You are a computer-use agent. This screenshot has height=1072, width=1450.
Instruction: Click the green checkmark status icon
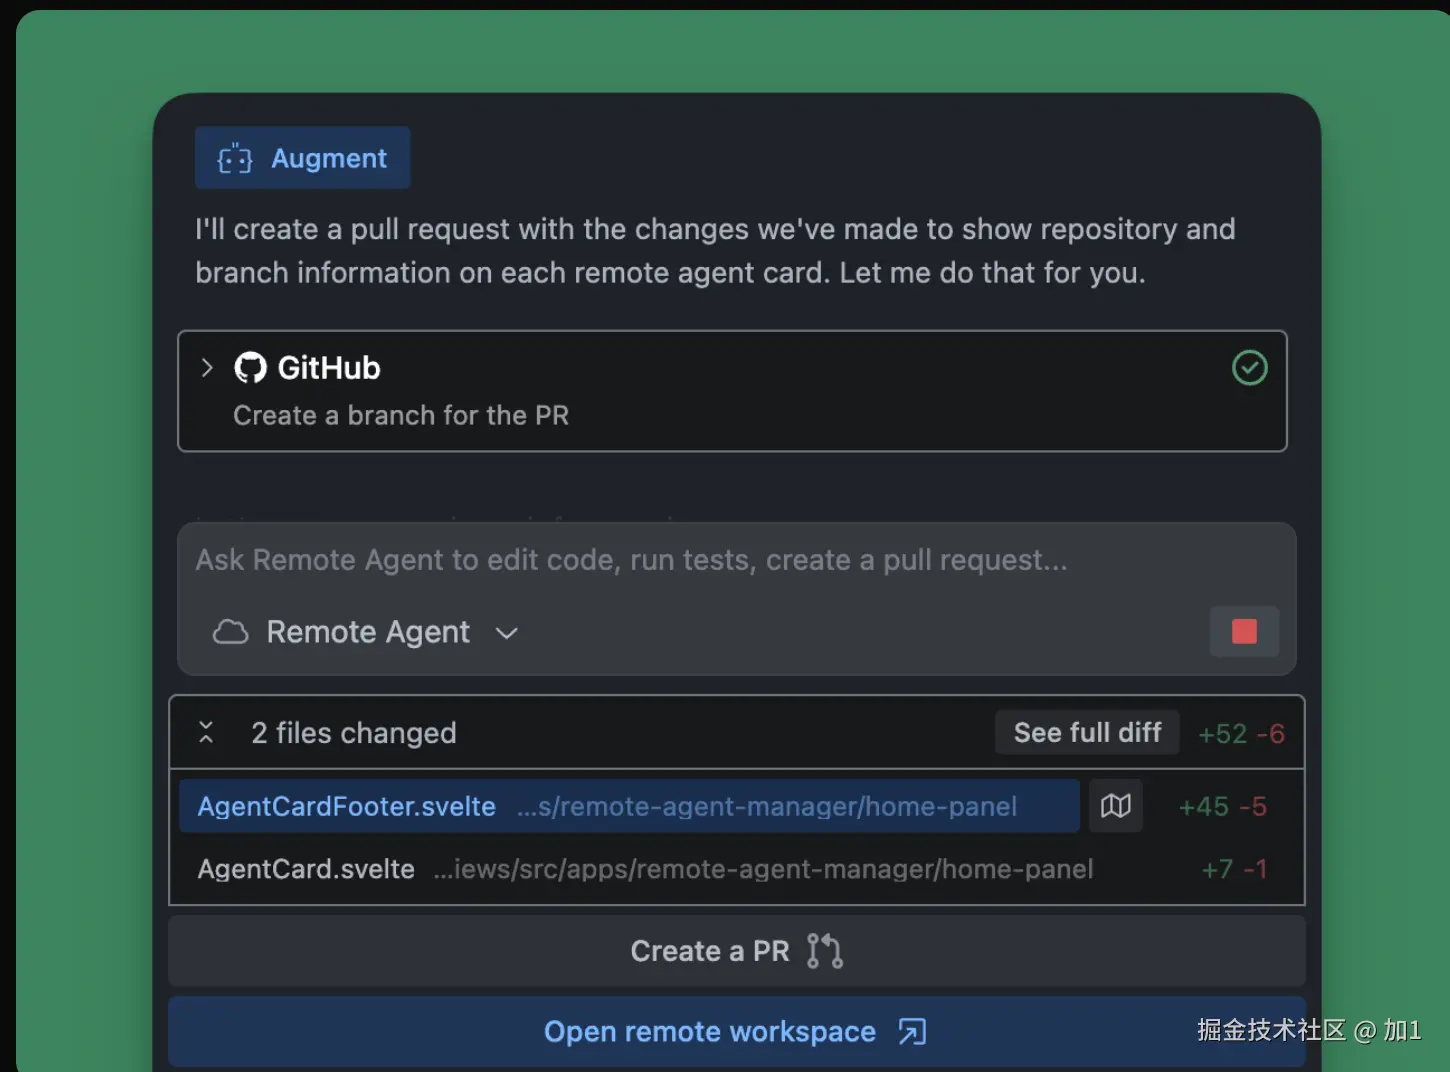coord(1249,368)
